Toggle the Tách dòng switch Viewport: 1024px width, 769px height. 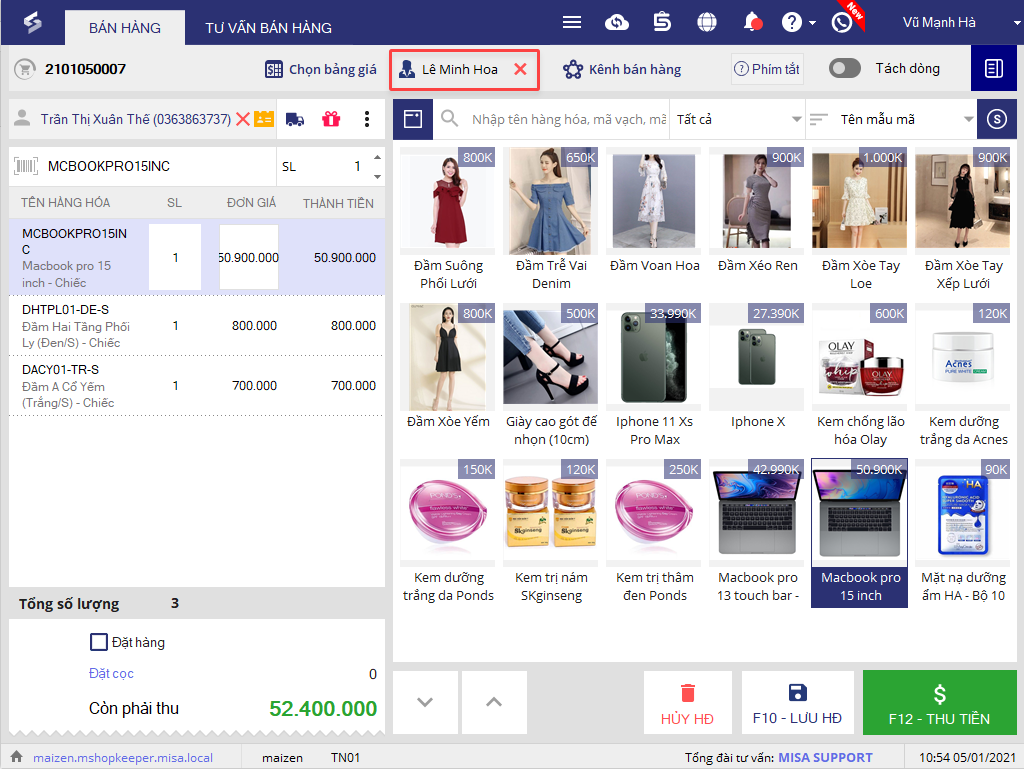844,69
